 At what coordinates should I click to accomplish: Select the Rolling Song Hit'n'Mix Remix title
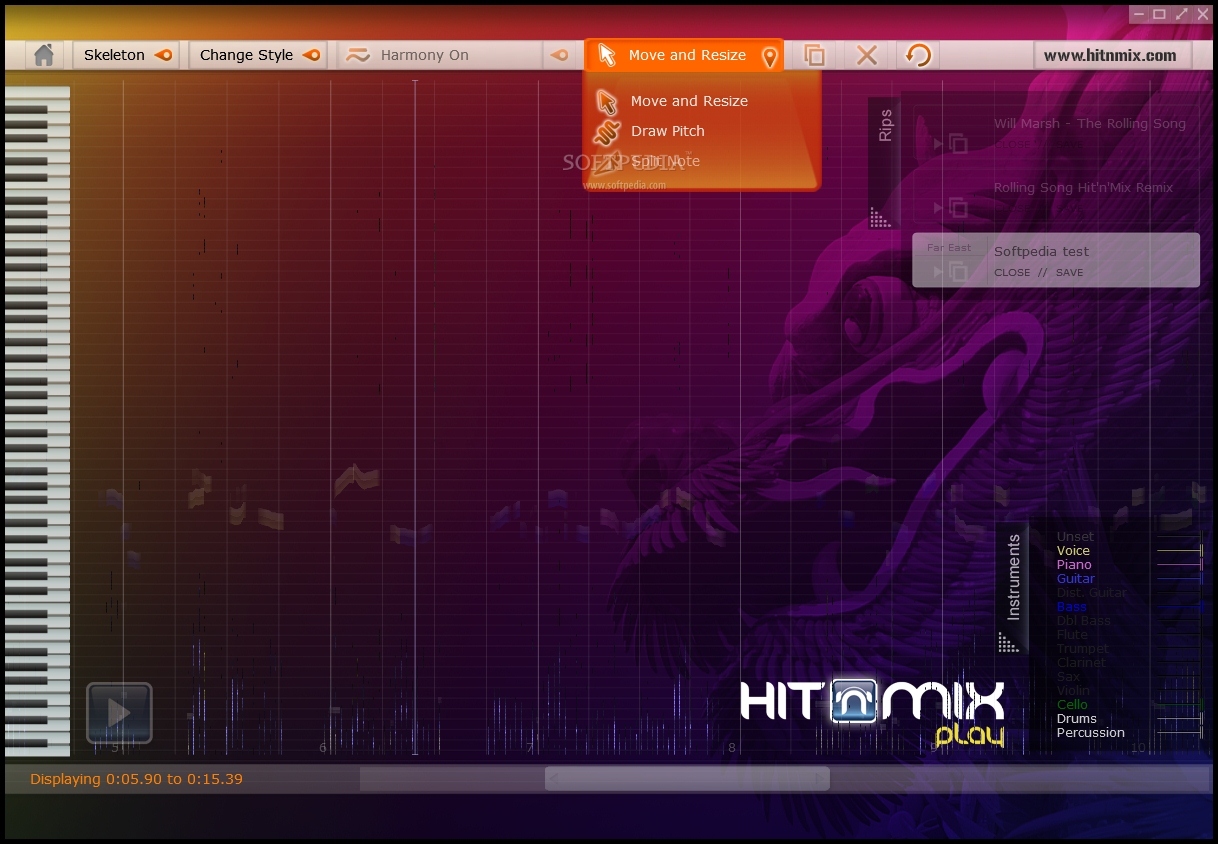(1083, 188)
